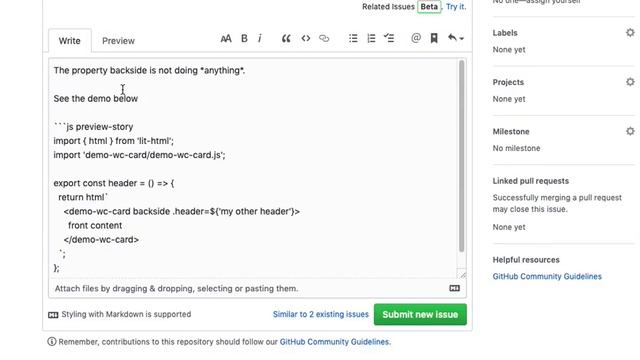Mention a user with @ icon
The height and width of the screenshot is (360, 640).
(416, 38)
